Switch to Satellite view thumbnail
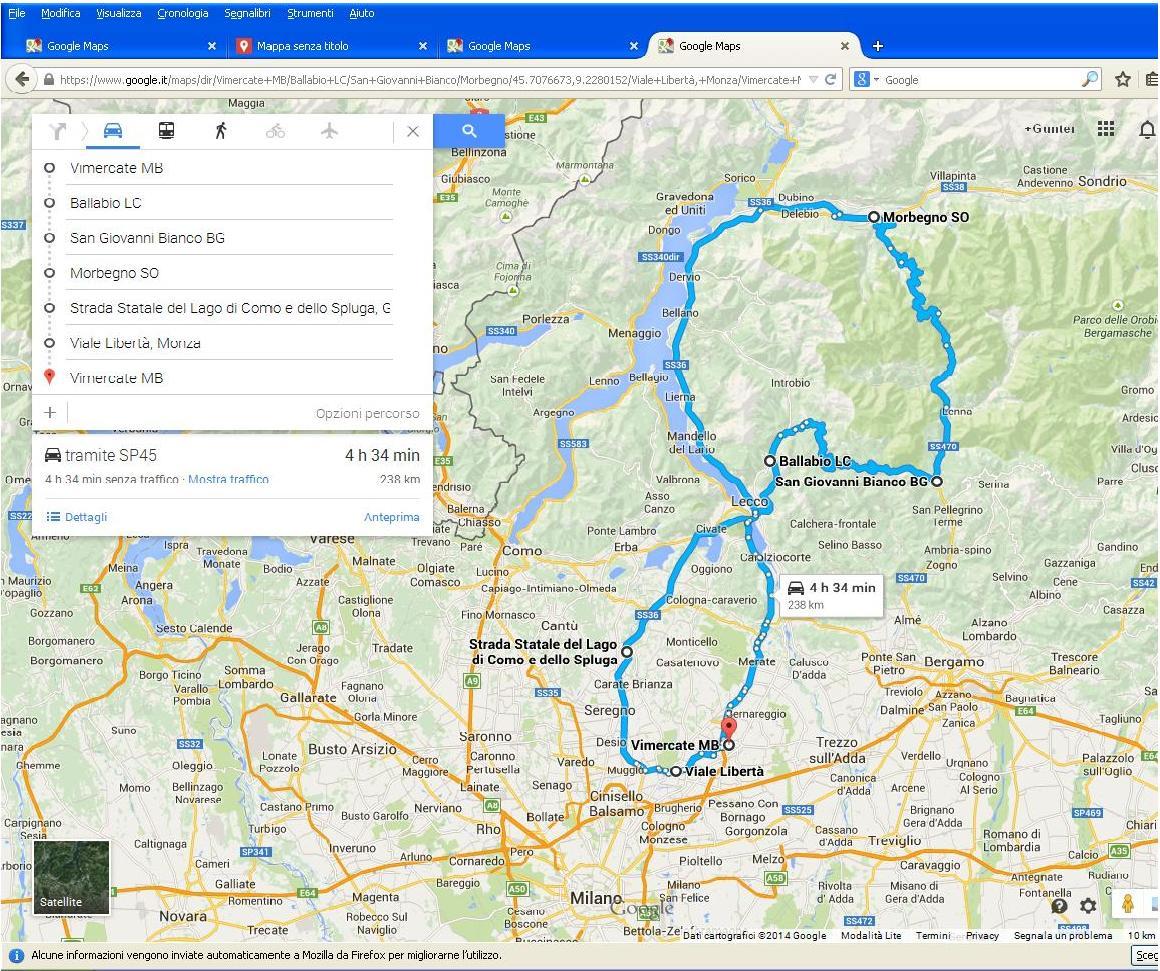Viewport: 1160px width, 971px height. point(72,877)
